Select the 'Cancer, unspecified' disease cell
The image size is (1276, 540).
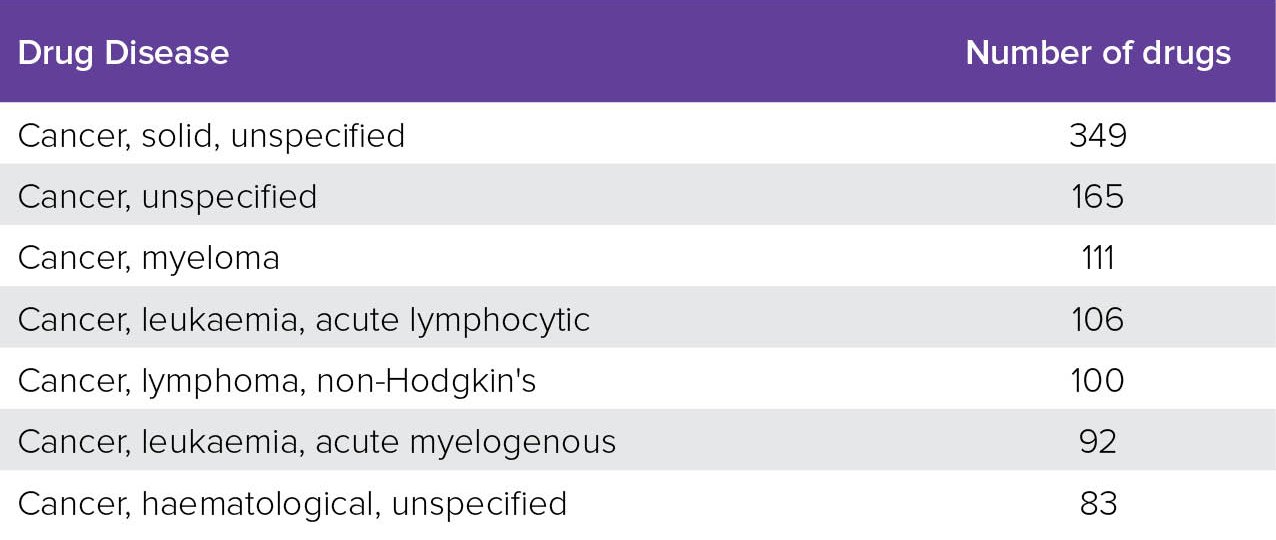tap(167, 197)
